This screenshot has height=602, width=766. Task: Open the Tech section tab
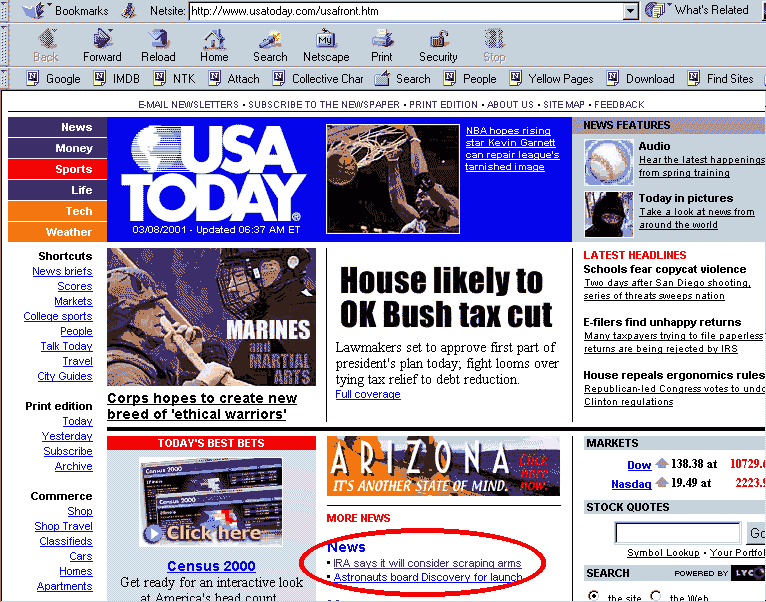[58, 211]
